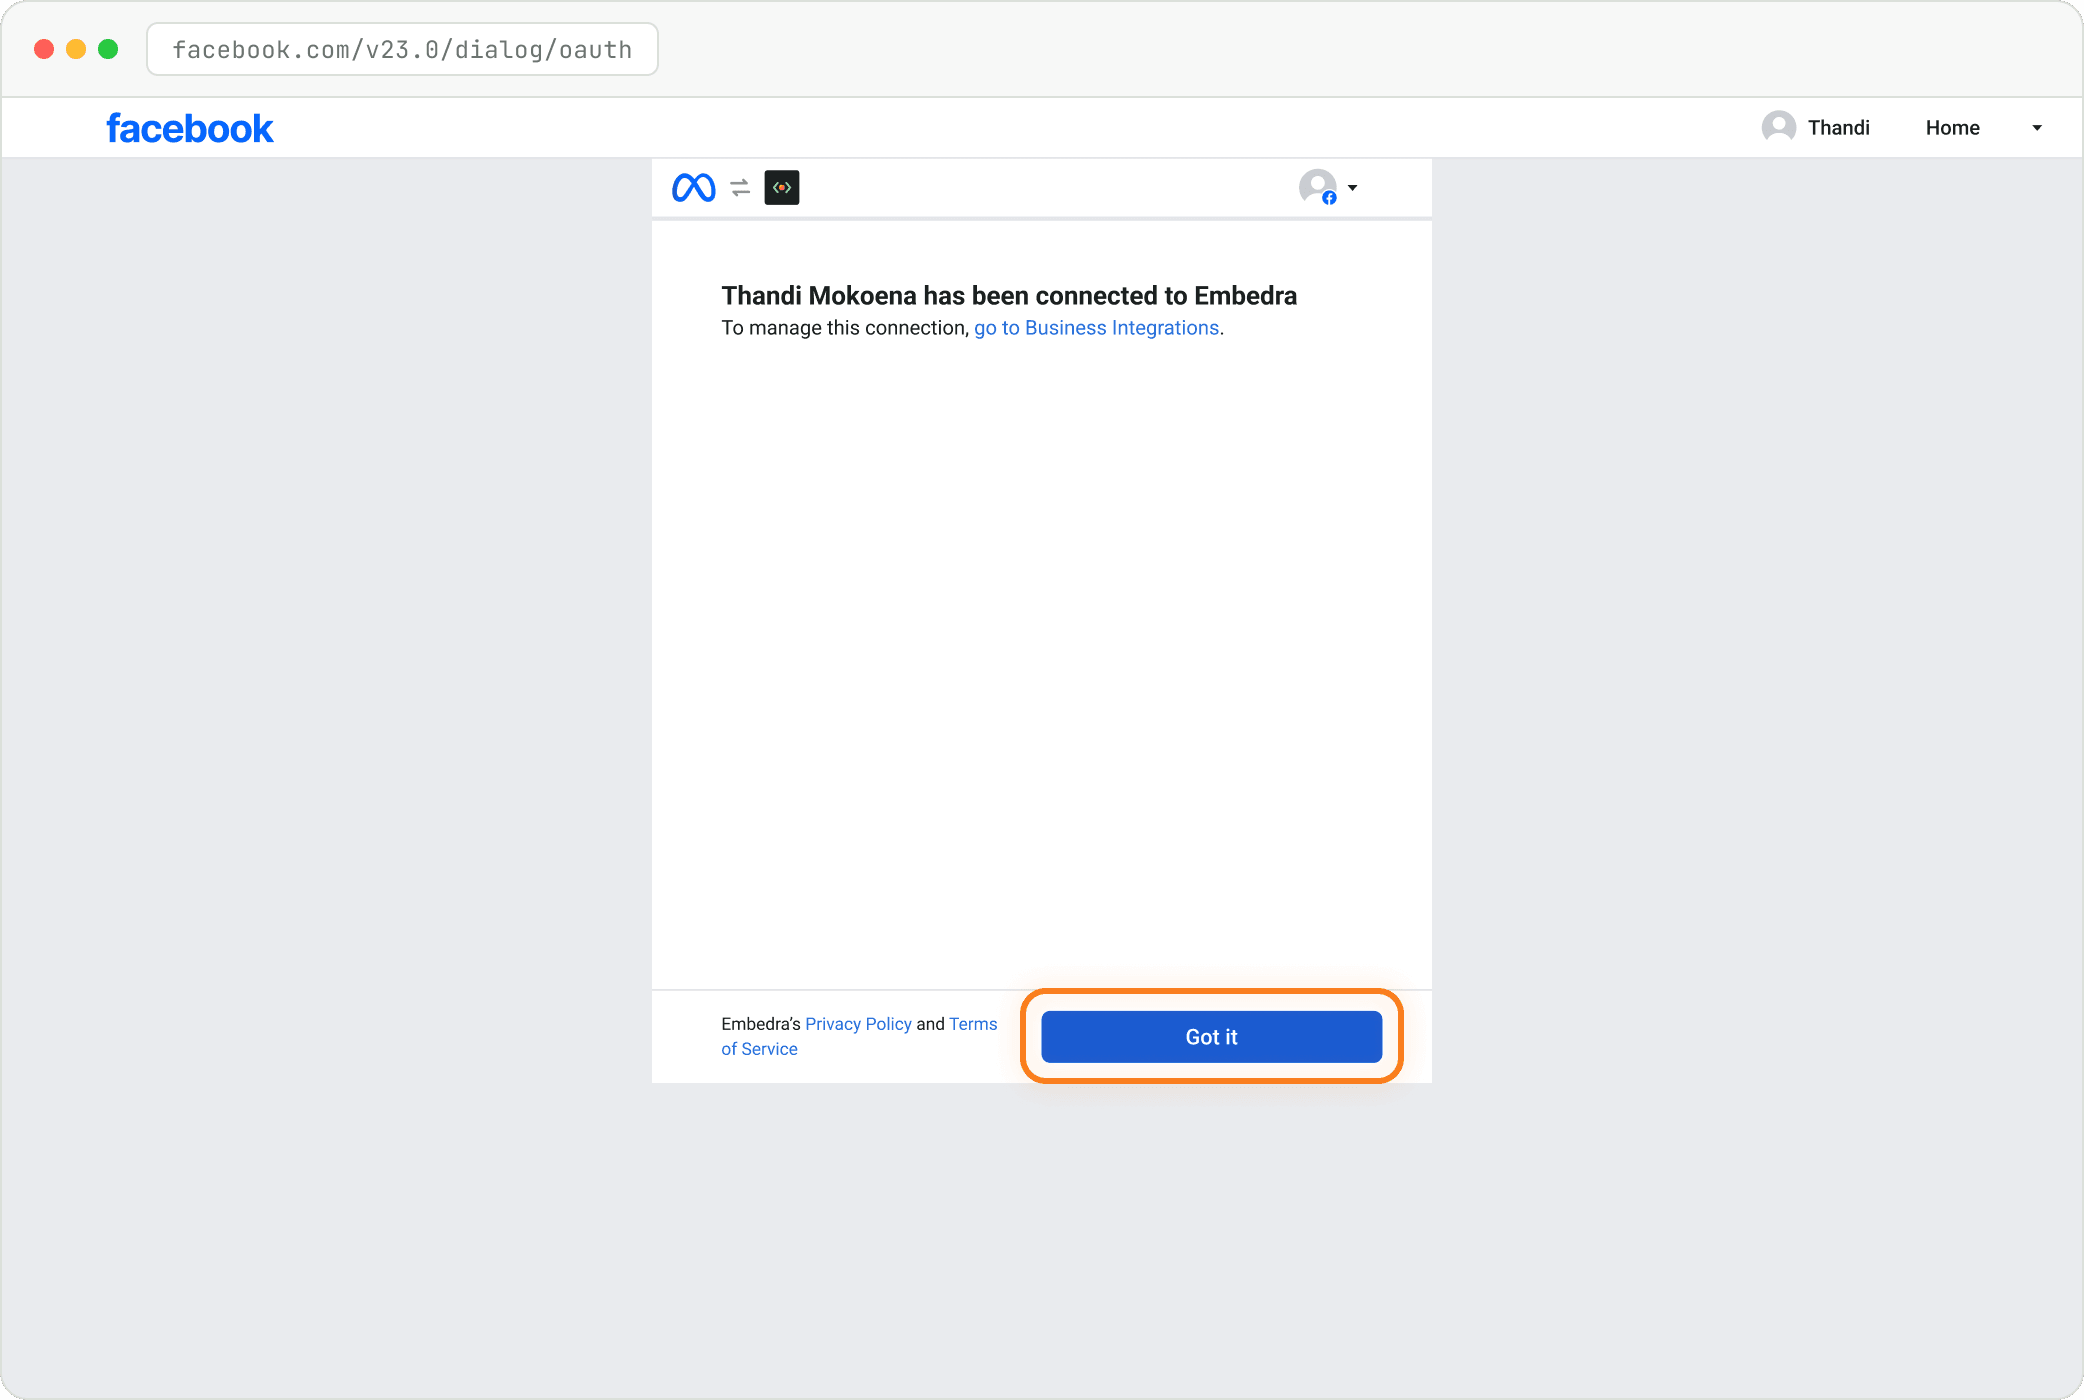
Task: Click the connected to Embedra heading
Action: [1009, 296]
